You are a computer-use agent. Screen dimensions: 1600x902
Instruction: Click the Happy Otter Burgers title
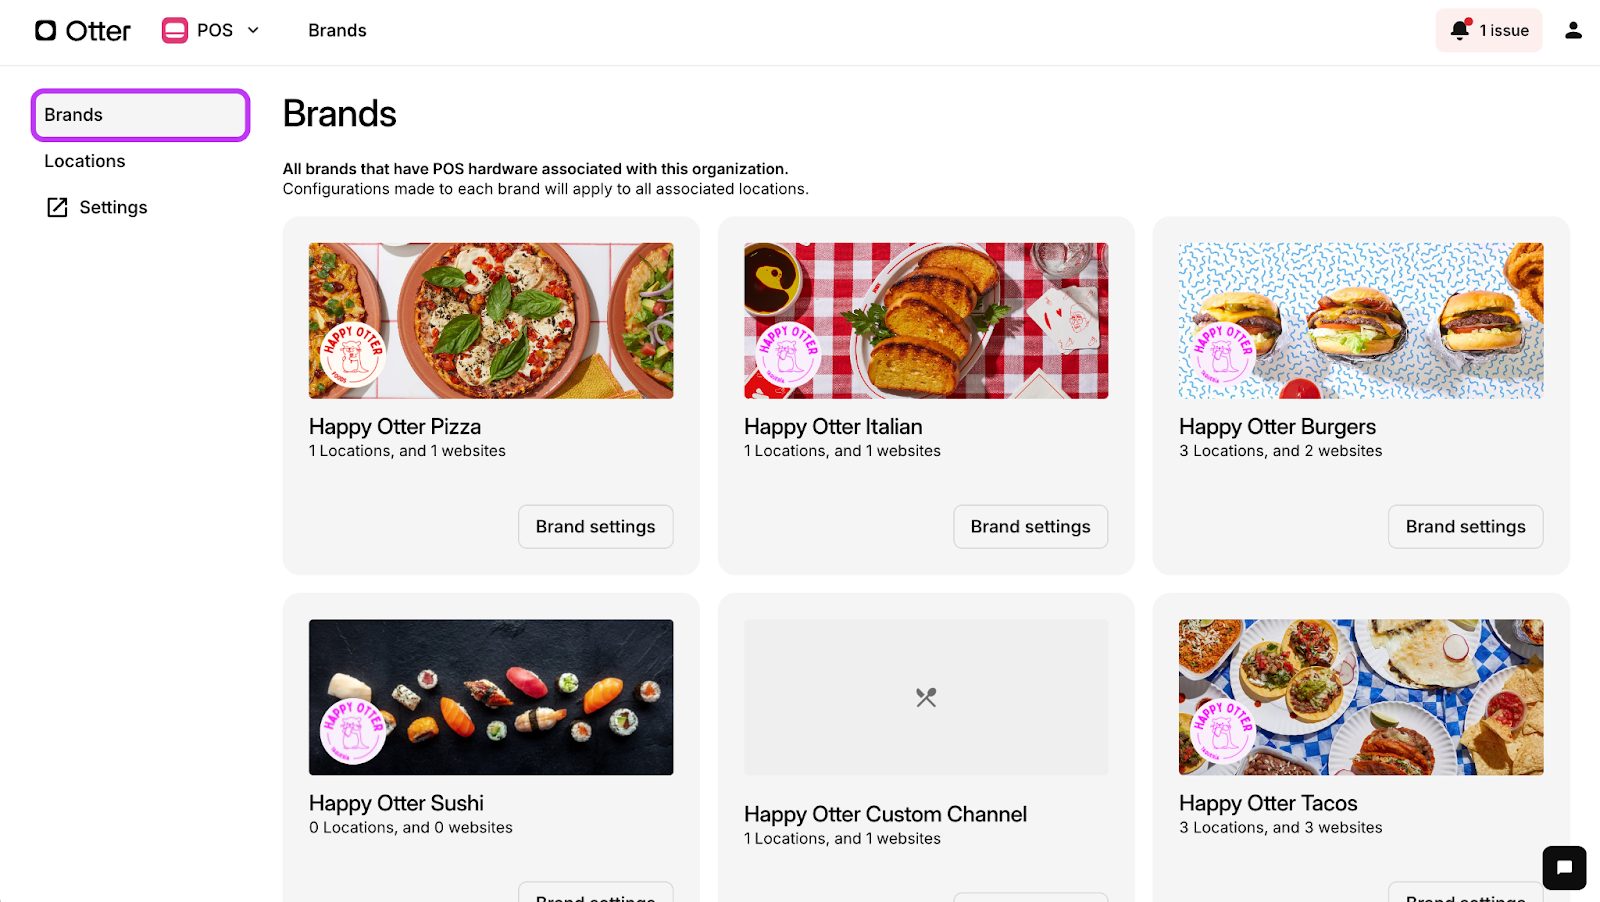pos(1277,427)
